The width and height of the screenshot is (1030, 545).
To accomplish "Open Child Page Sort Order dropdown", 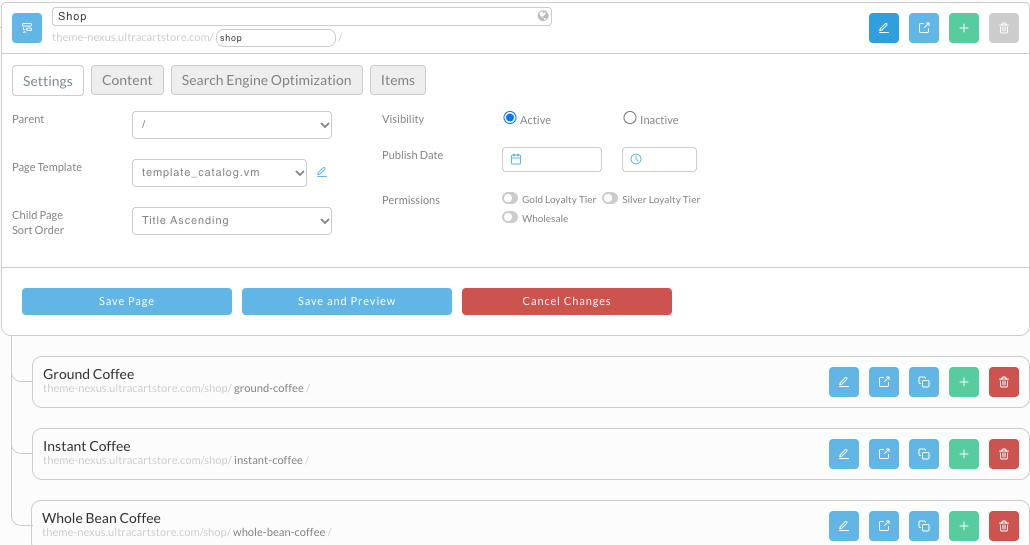I will pyautogui.click(x=232, y=221).
